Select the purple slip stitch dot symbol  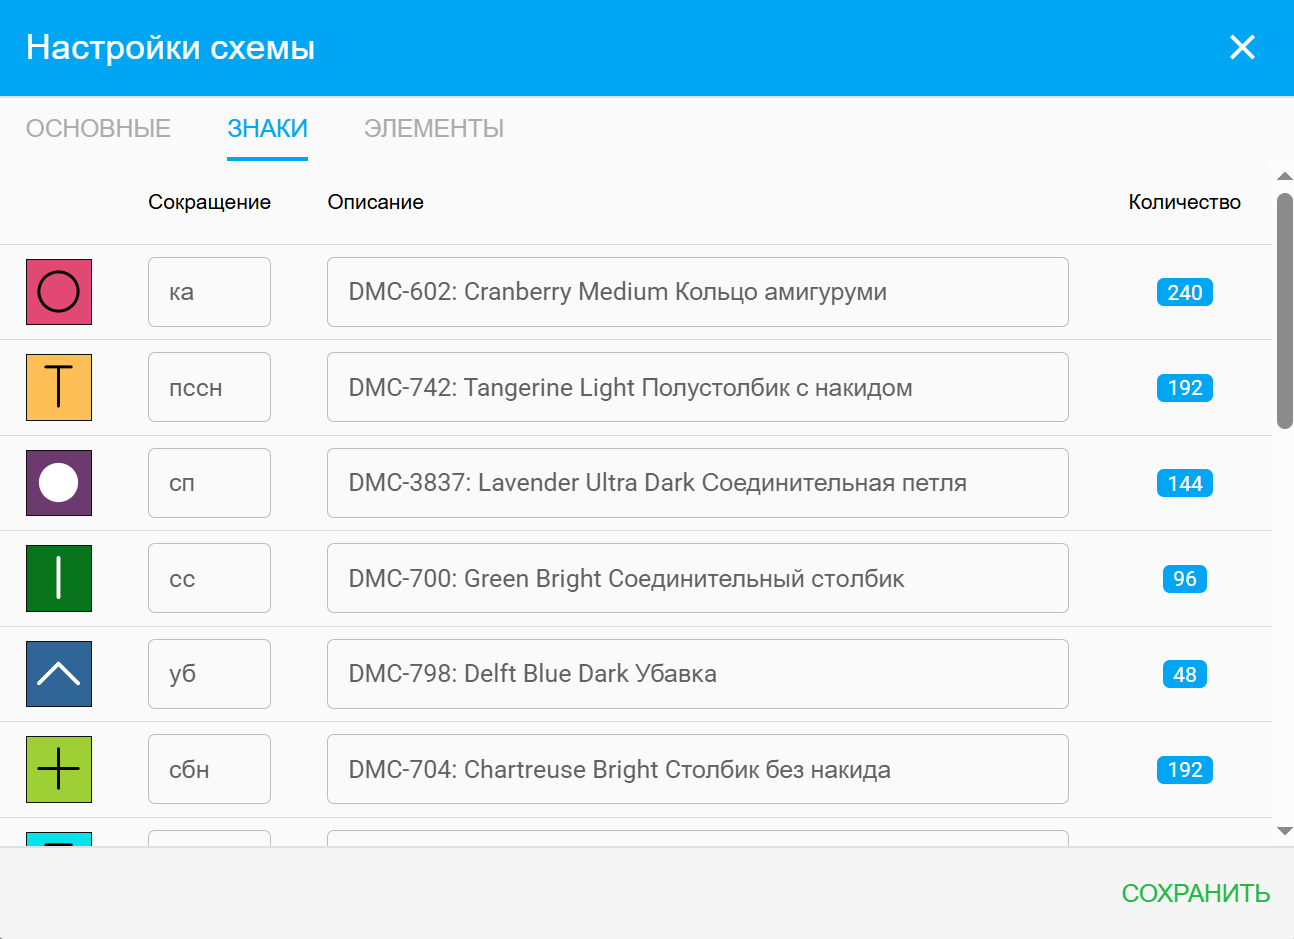(59, 483)
